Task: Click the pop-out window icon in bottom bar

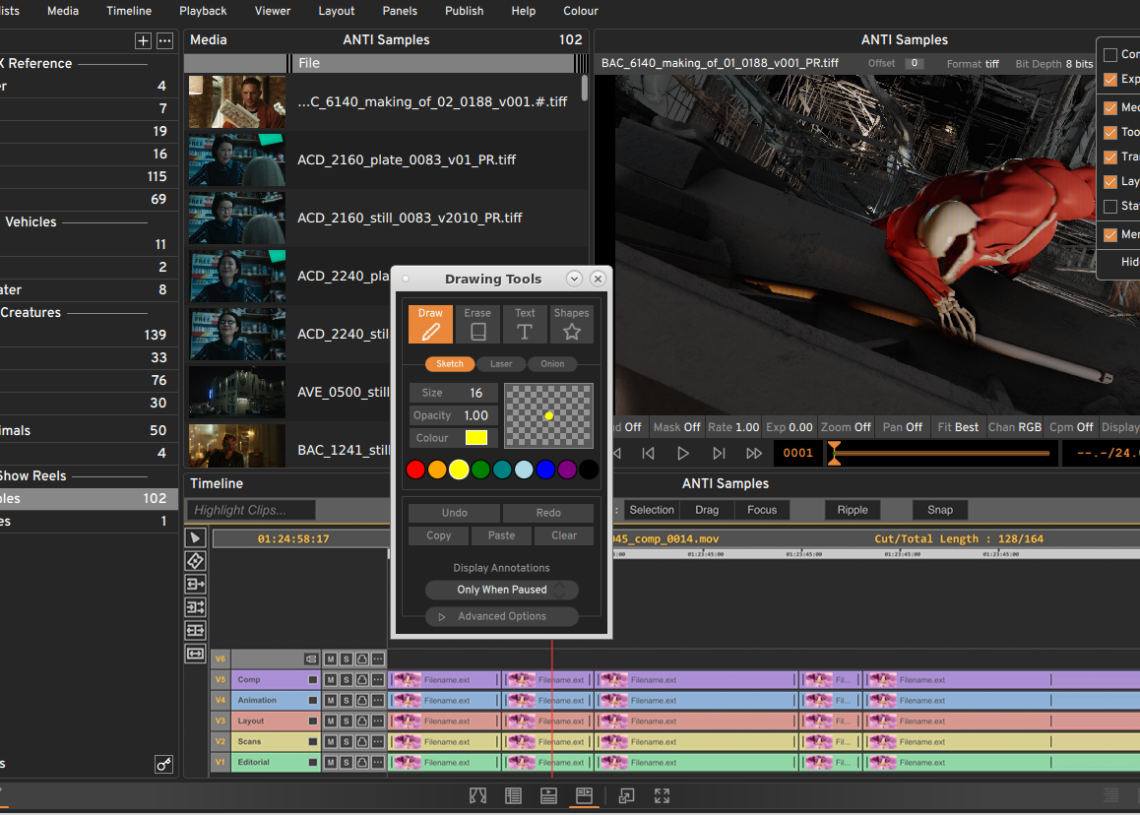Action: pos(626,796)
